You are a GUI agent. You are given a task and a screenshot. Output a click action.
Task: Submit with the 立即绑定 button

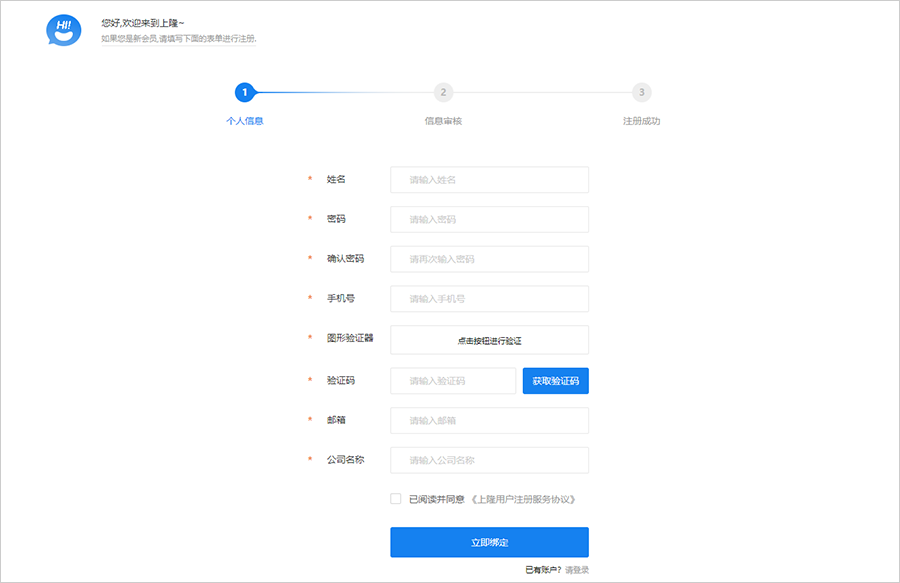[489, 542]
